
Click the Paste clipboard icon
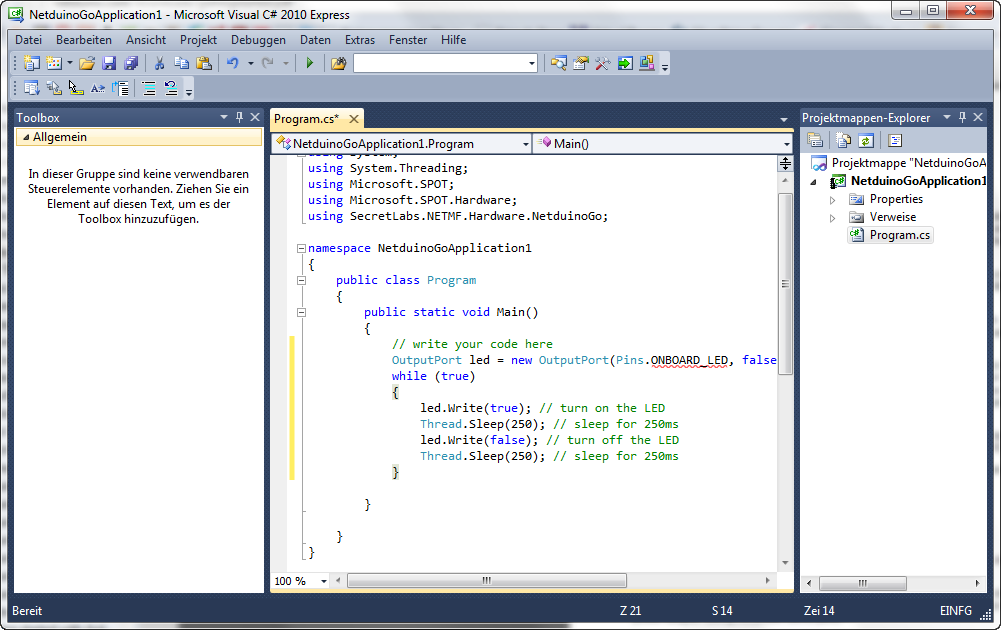point(204,63)
